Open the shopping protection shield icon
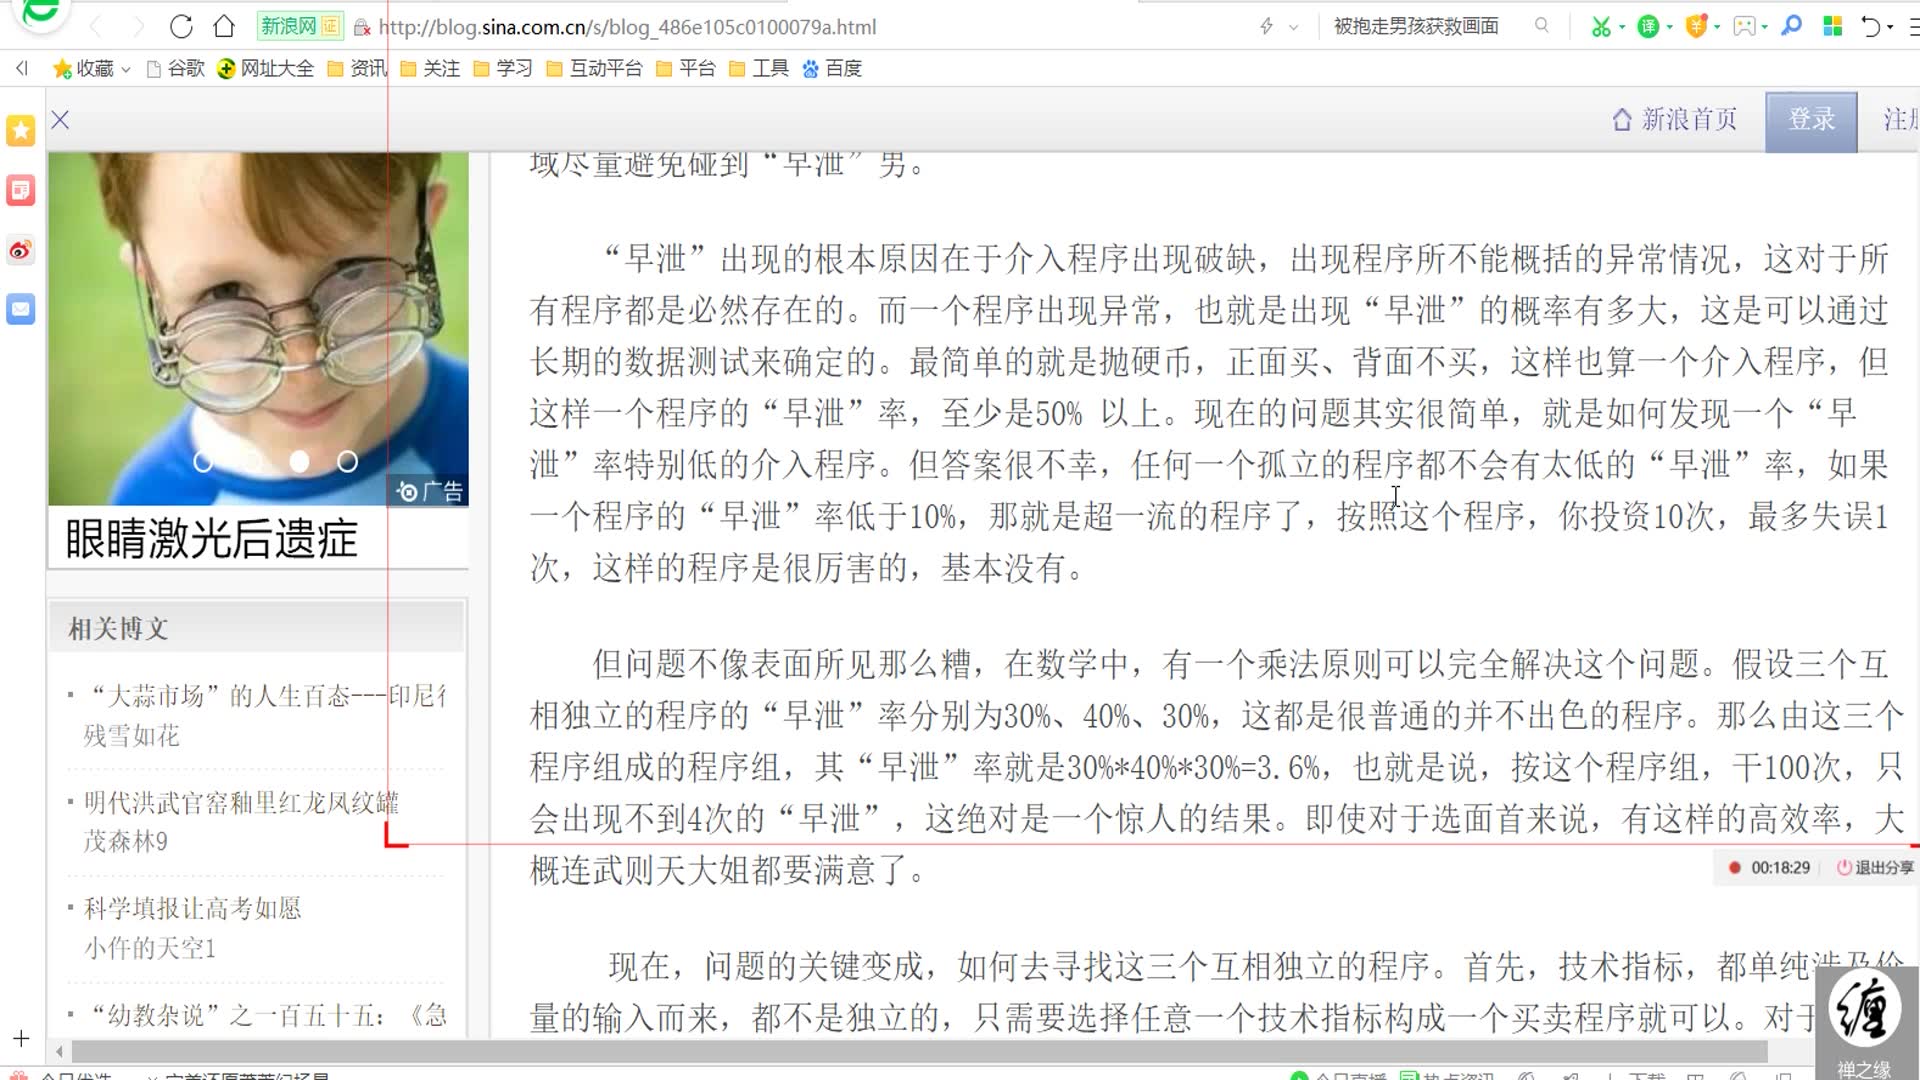The height and width of the screenshot is (1080, 1920). point(1695,26)
